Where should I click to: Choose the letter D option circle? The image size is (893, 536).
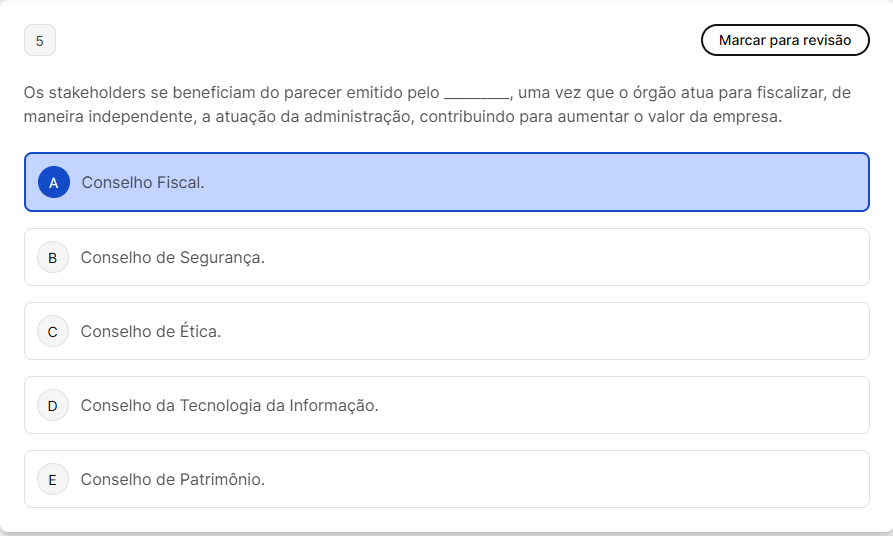coord(53,405)
